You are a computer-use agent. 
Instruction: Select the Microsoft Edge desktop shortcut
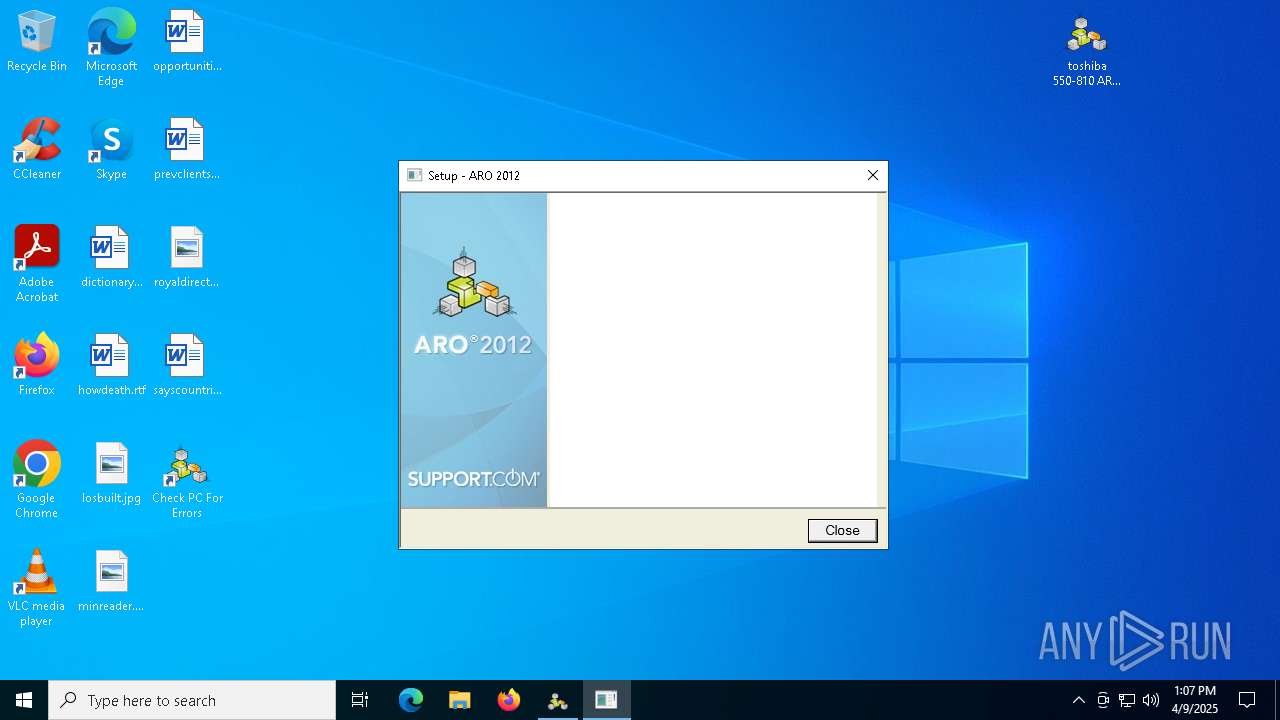coord(111,48)
